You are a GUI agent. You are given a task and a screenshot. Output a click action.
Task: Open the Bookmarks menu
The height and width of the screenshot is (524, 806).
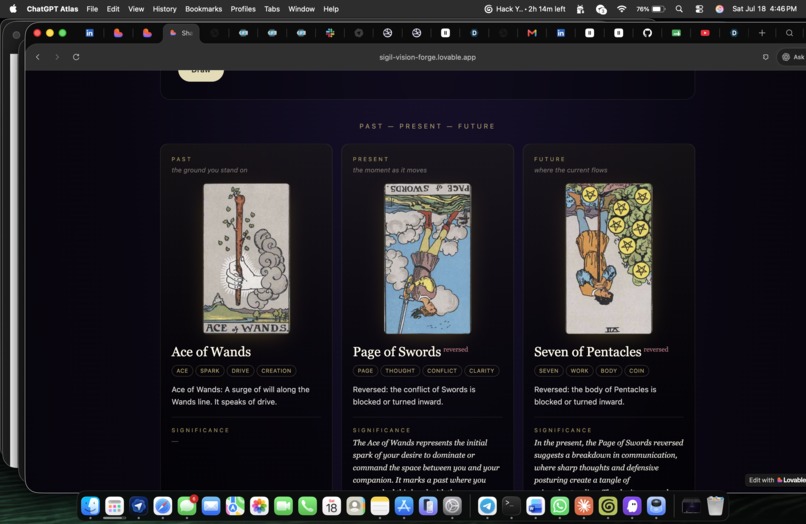204,9
